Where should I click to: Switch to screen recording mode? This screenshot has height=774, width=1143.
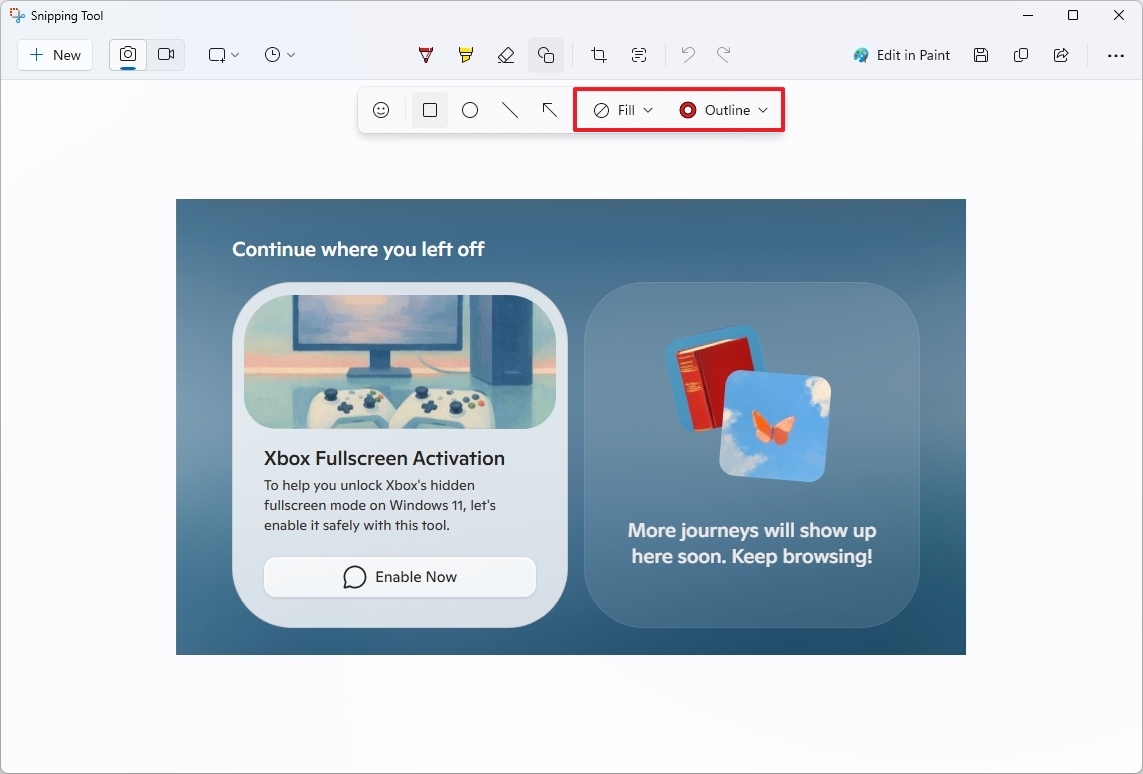[166, 55]
